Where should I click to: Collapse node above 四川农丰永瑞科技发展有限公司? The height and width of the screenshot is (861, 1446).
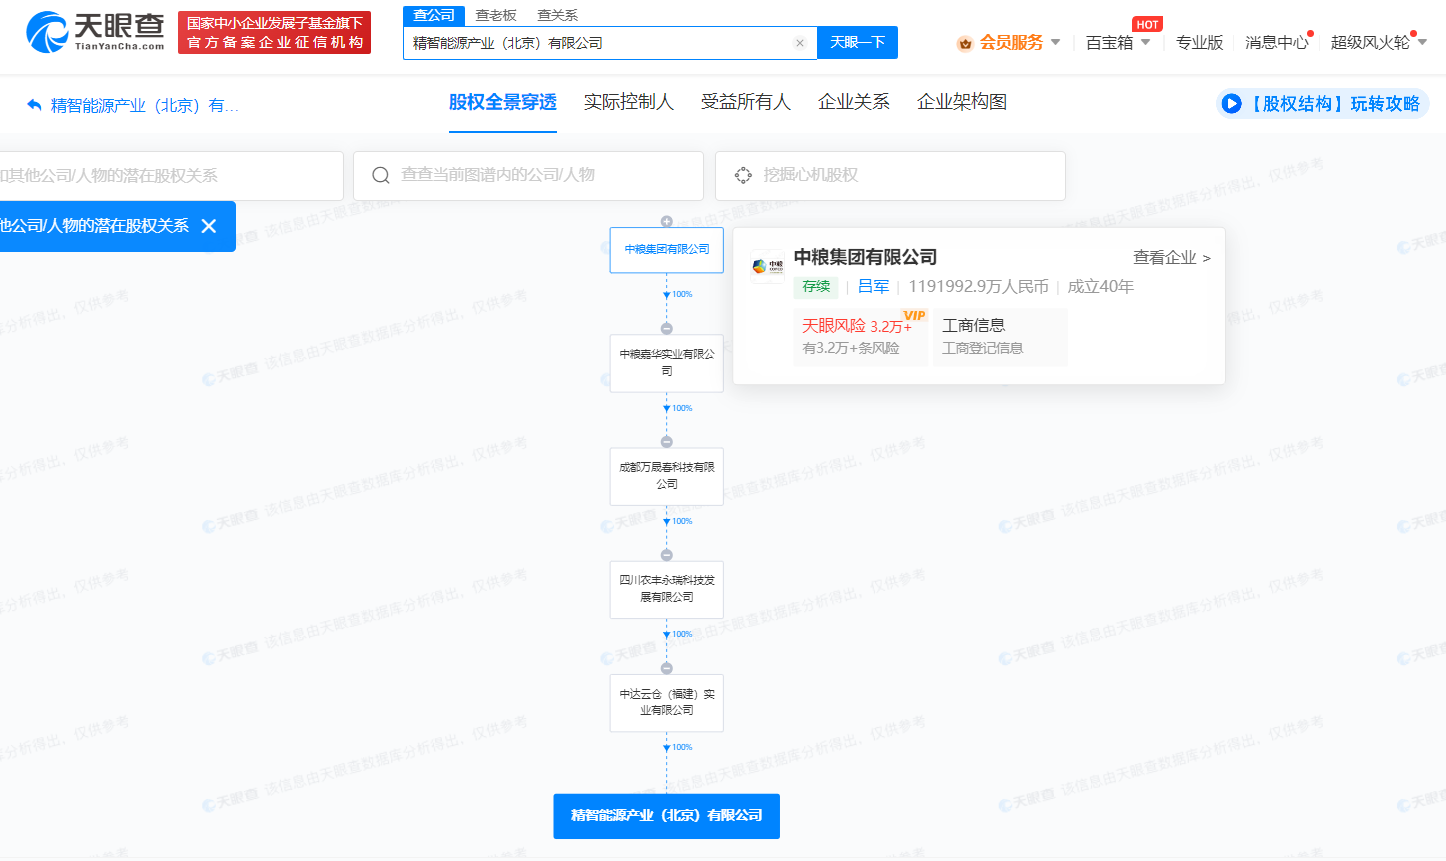click(667, 555)
